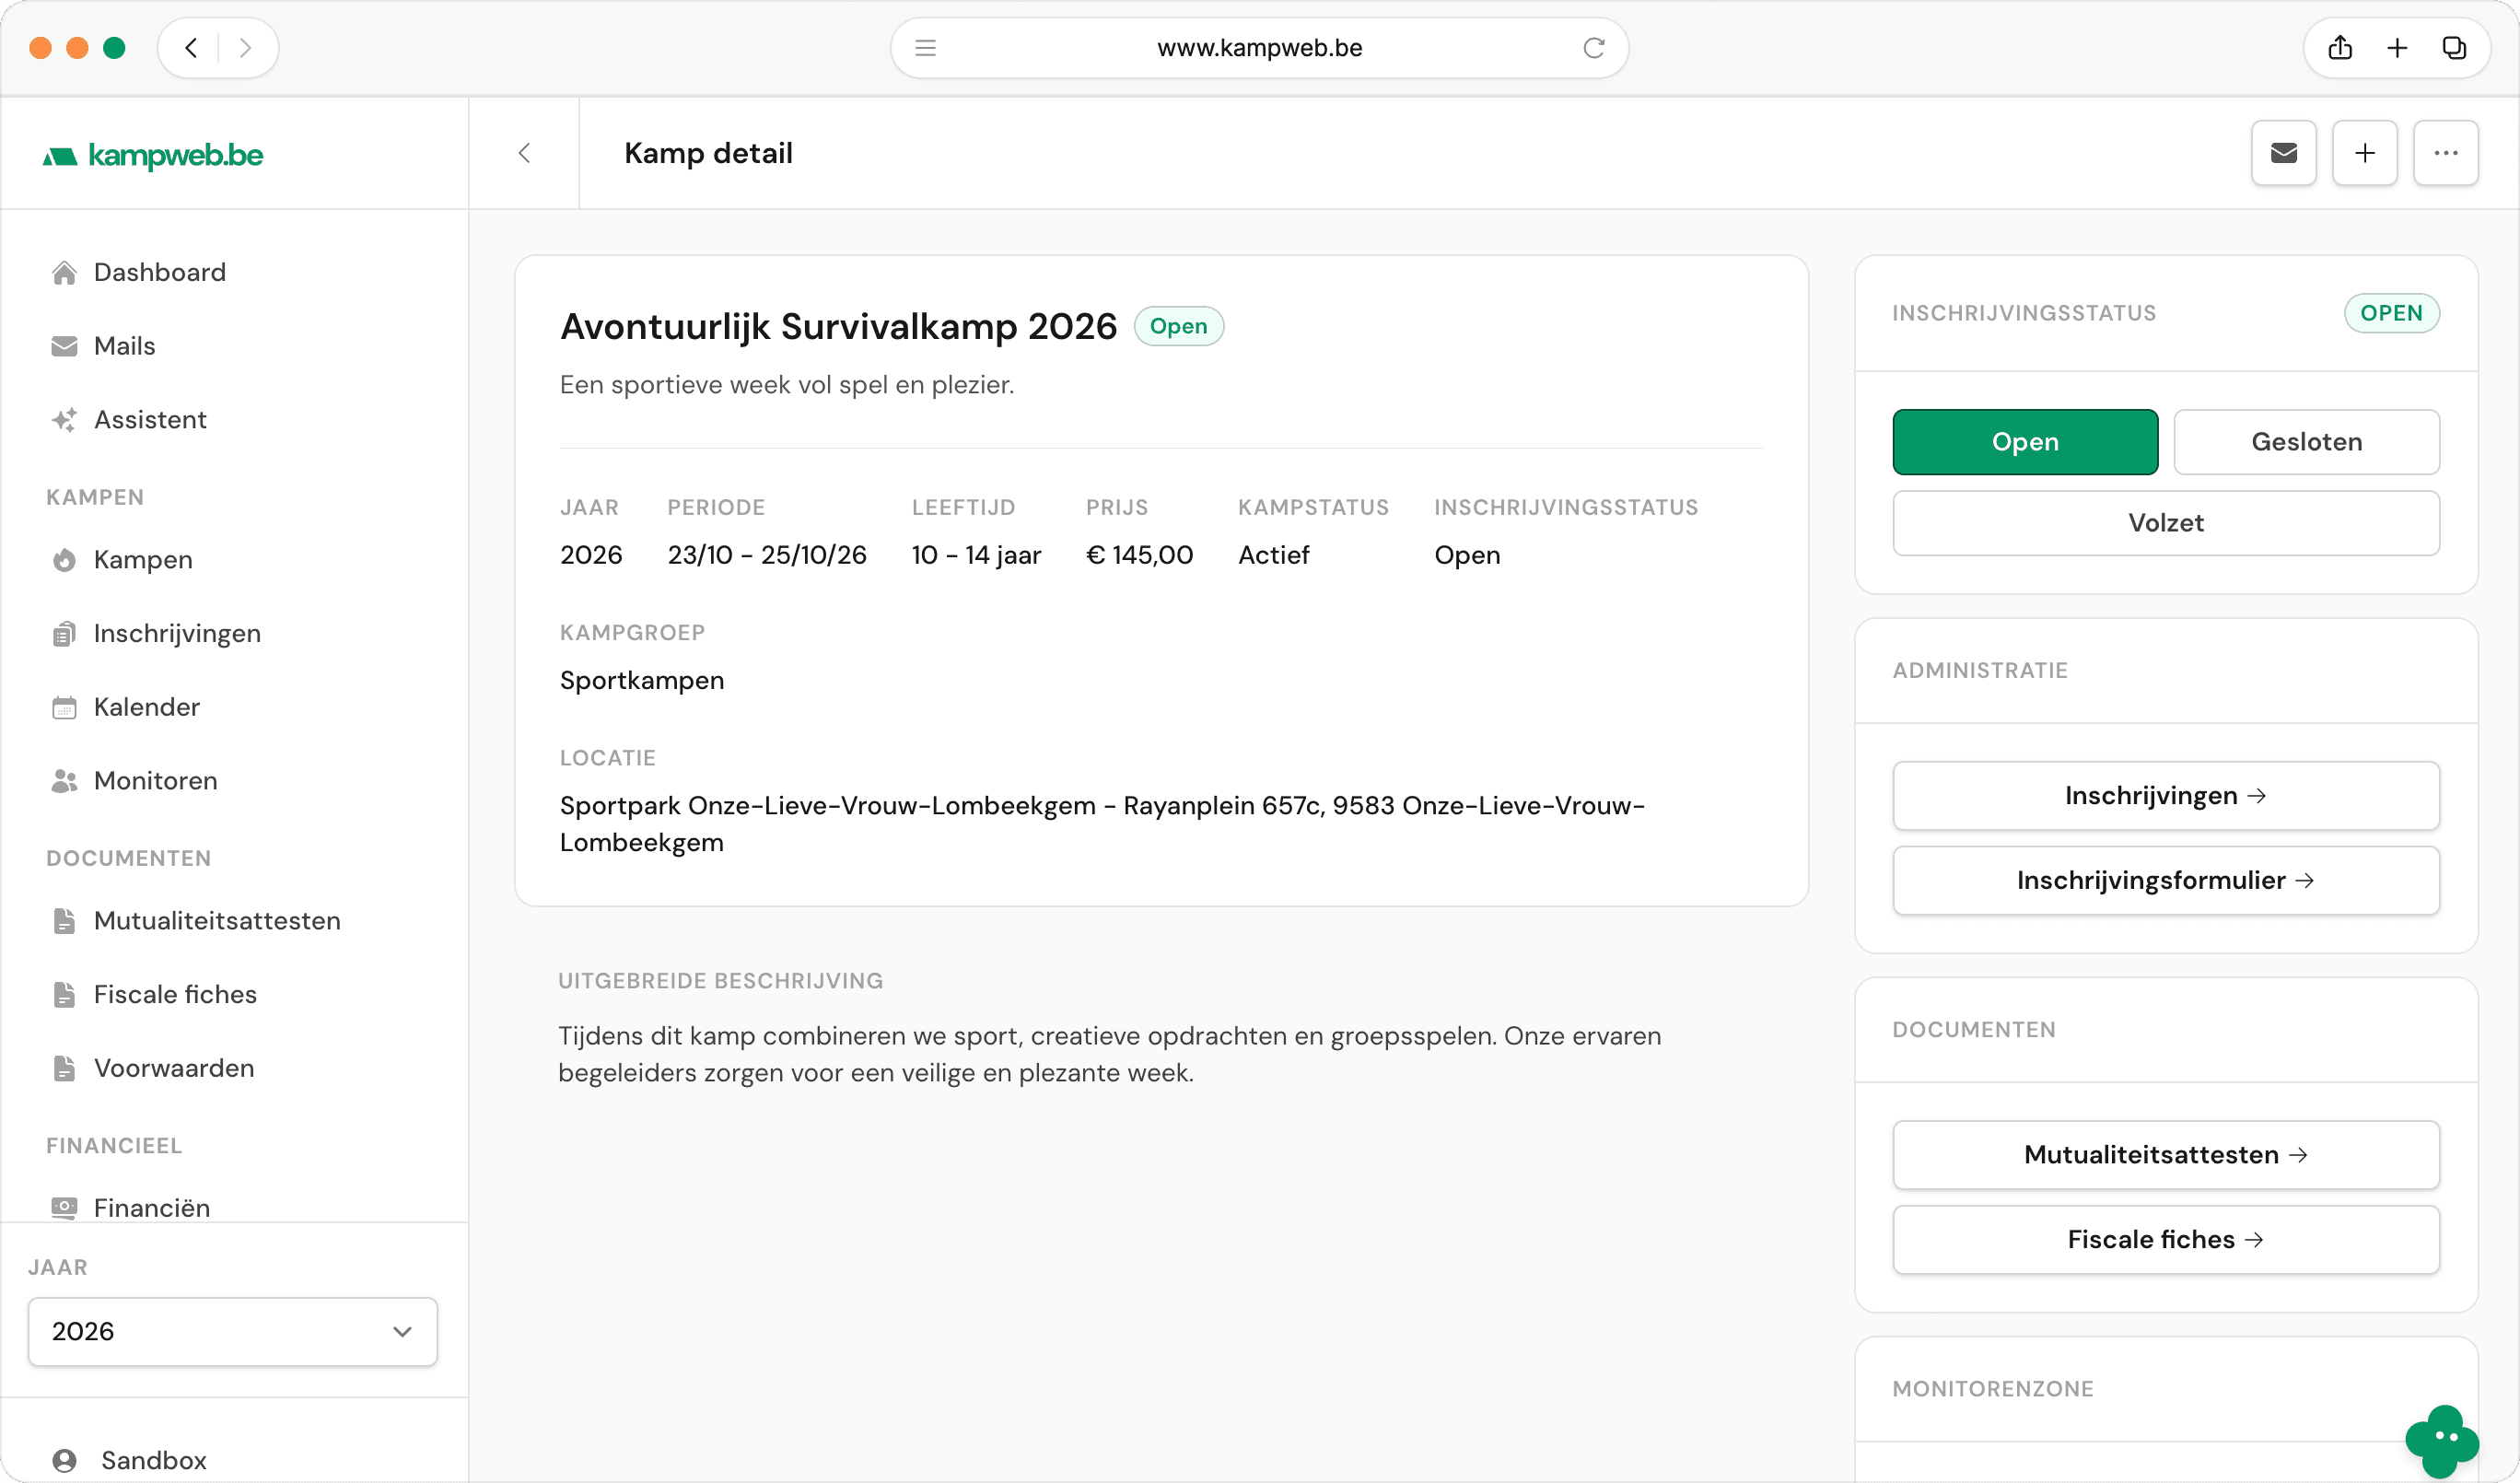
Task: Open the browser share icon
Action: (x=2340, y=47)
